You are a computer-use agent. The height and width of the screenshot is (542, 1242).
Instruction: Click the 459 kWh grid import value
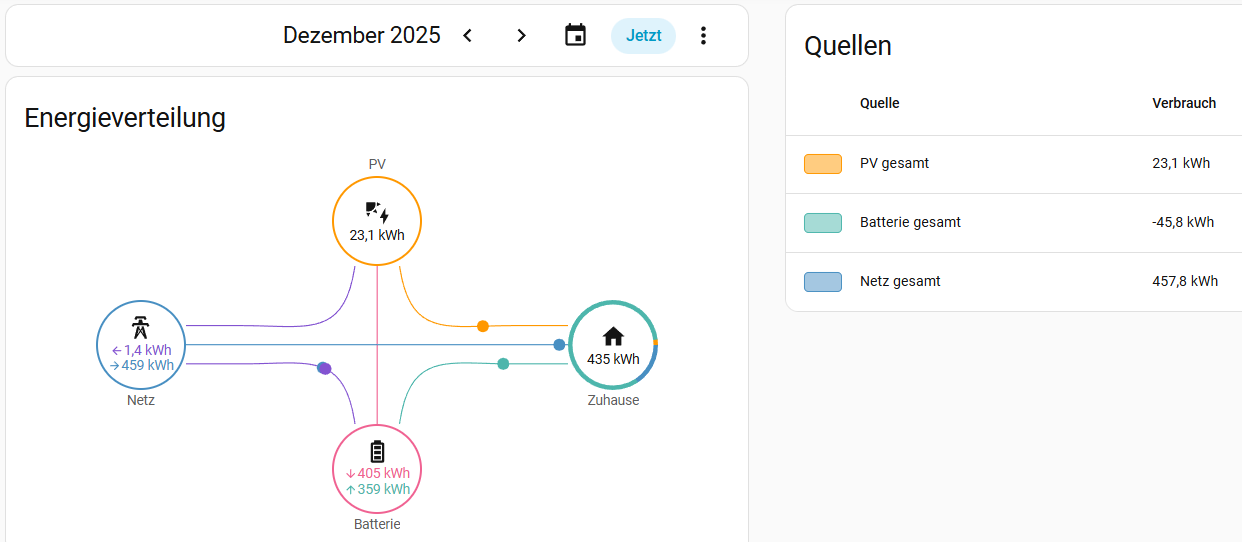click(147, 365)
